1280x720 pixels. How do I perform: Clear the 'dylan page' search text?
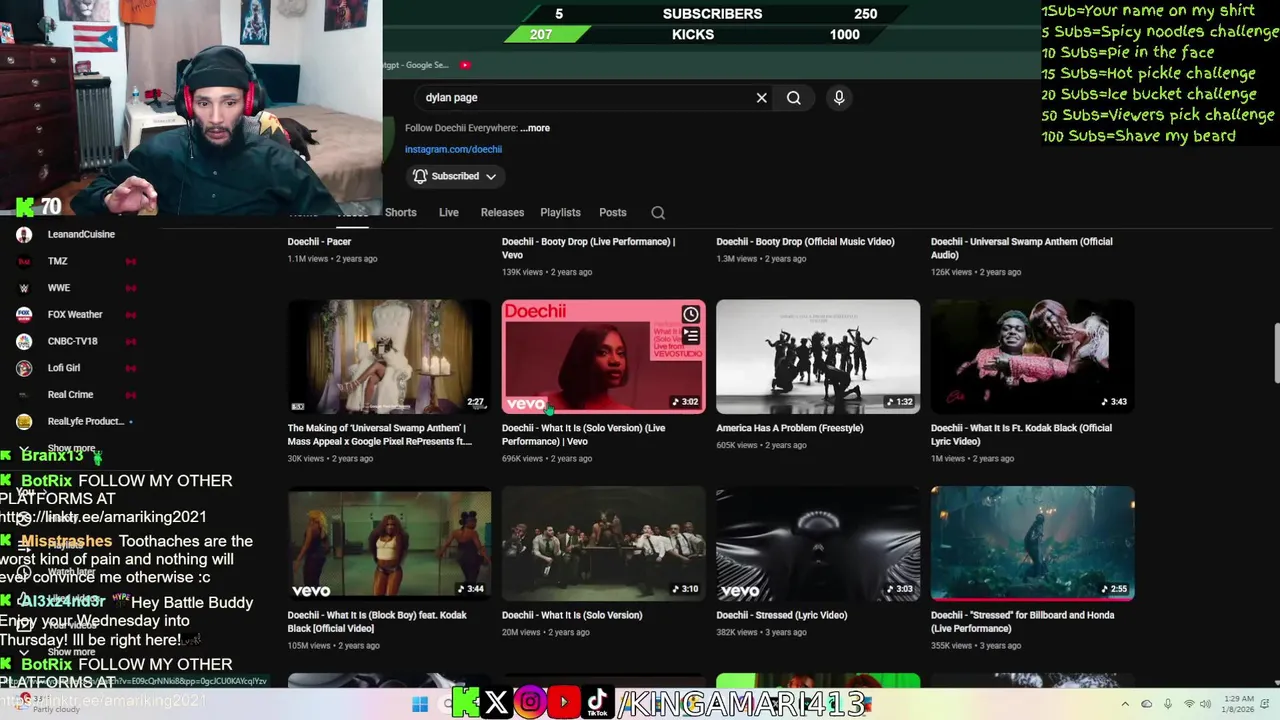pos(761,98)
